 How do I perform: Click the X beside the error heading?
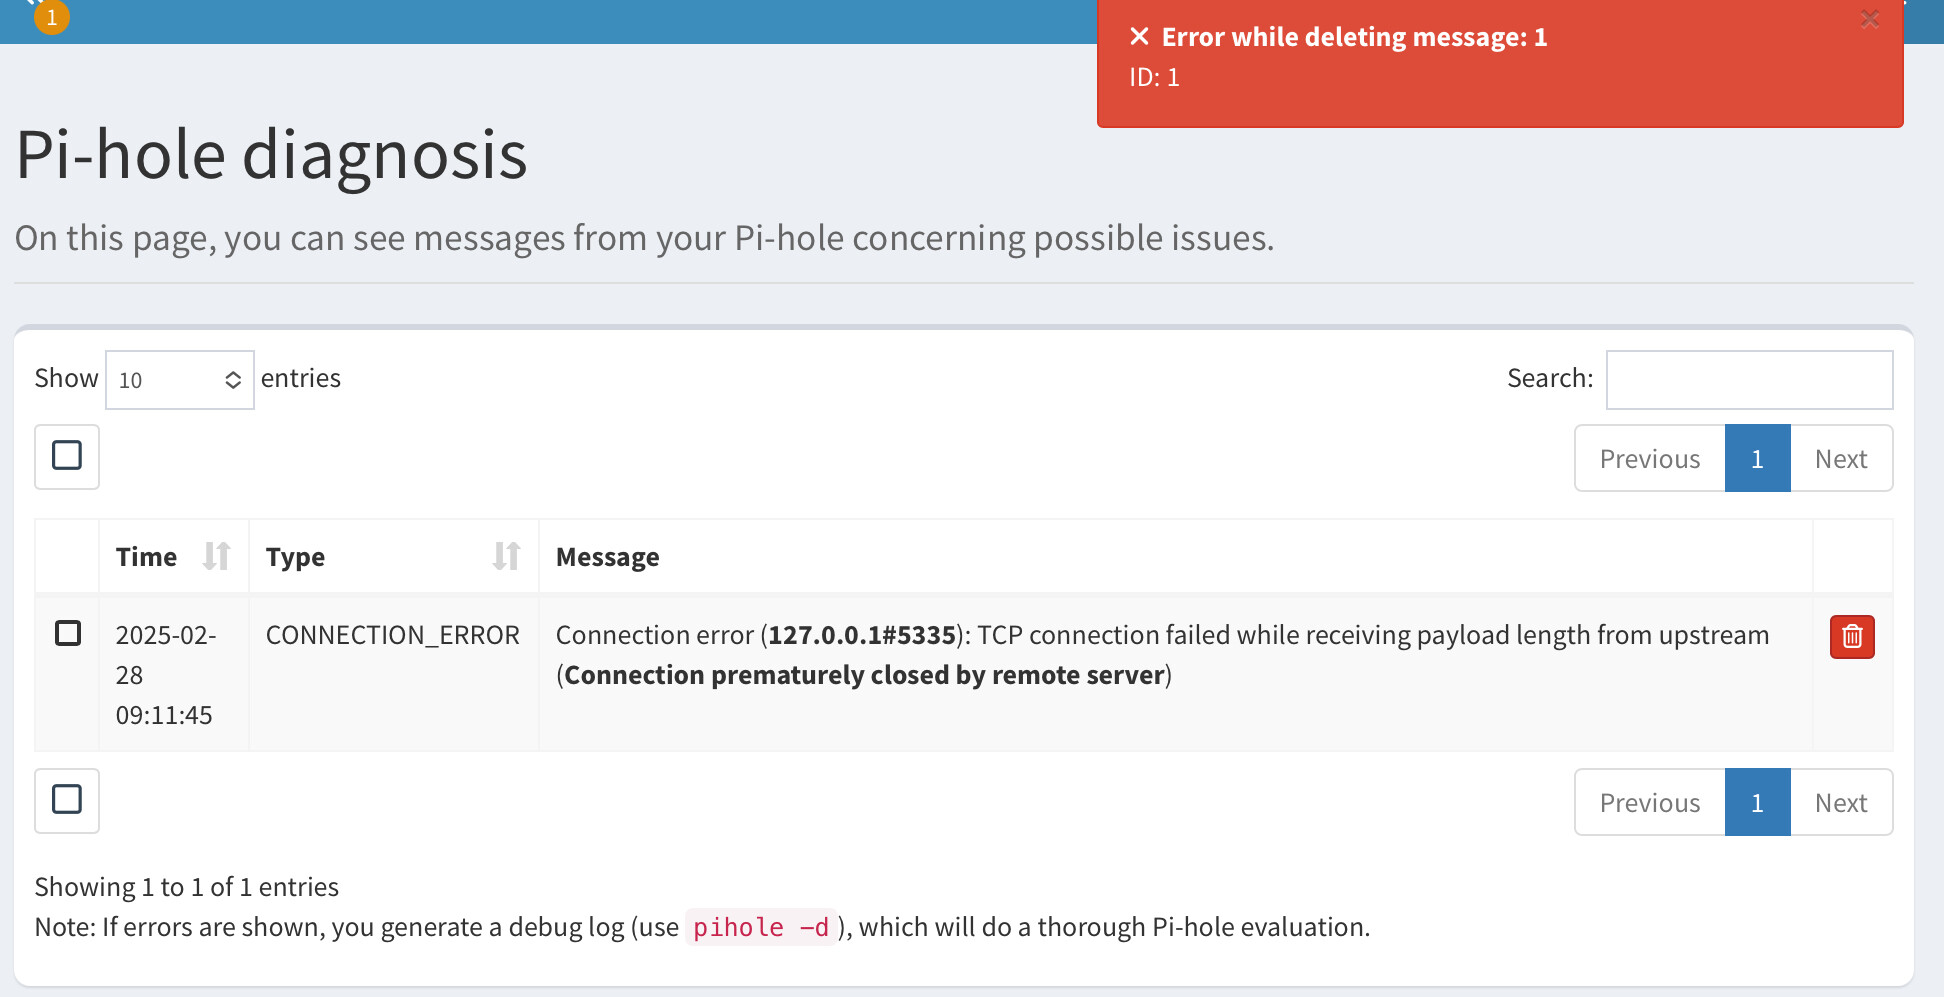(x=1138, y=36)
